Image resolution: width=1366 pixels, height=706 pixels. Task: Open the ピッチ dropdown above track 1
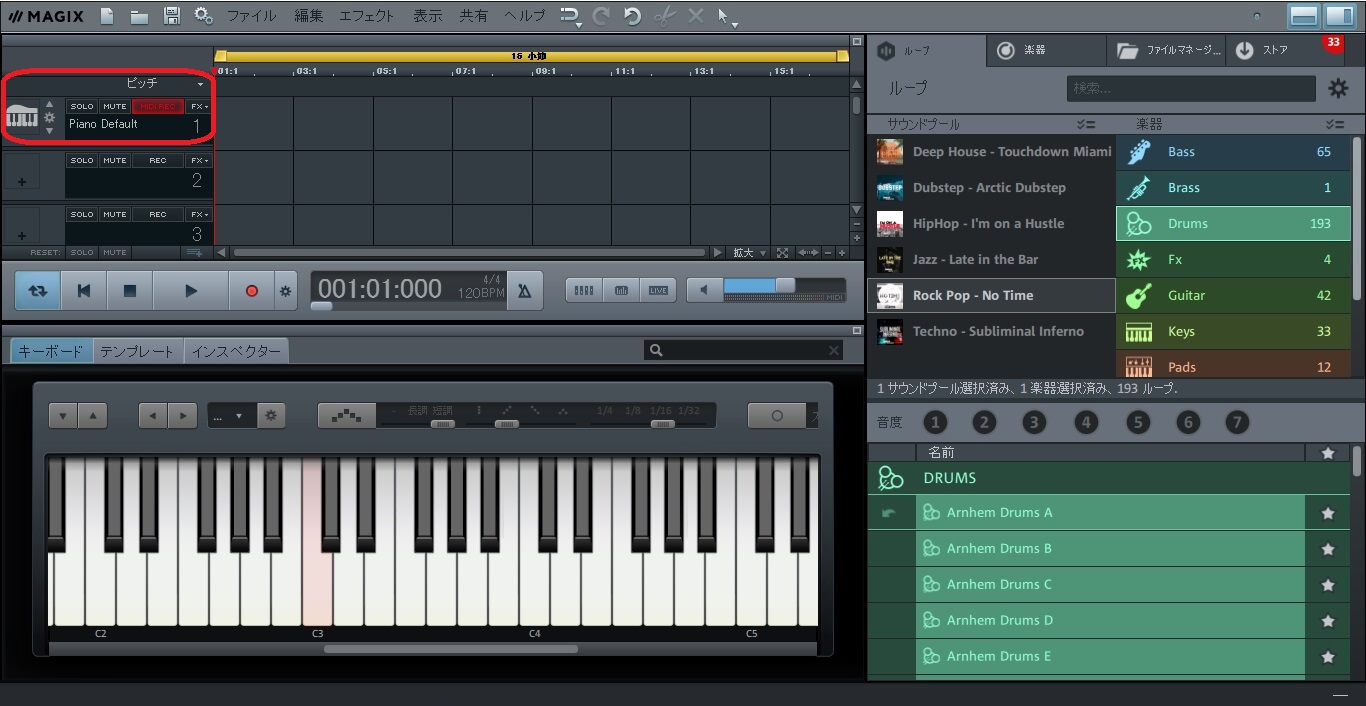[200, 84]
